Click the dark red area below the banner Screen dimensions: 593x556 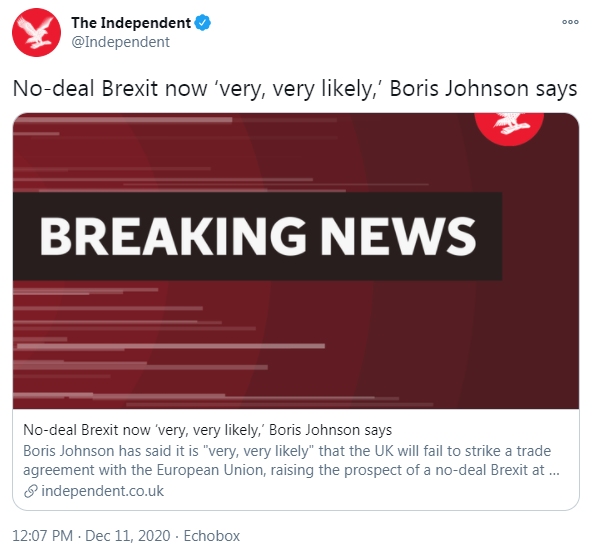click(296, 344)
